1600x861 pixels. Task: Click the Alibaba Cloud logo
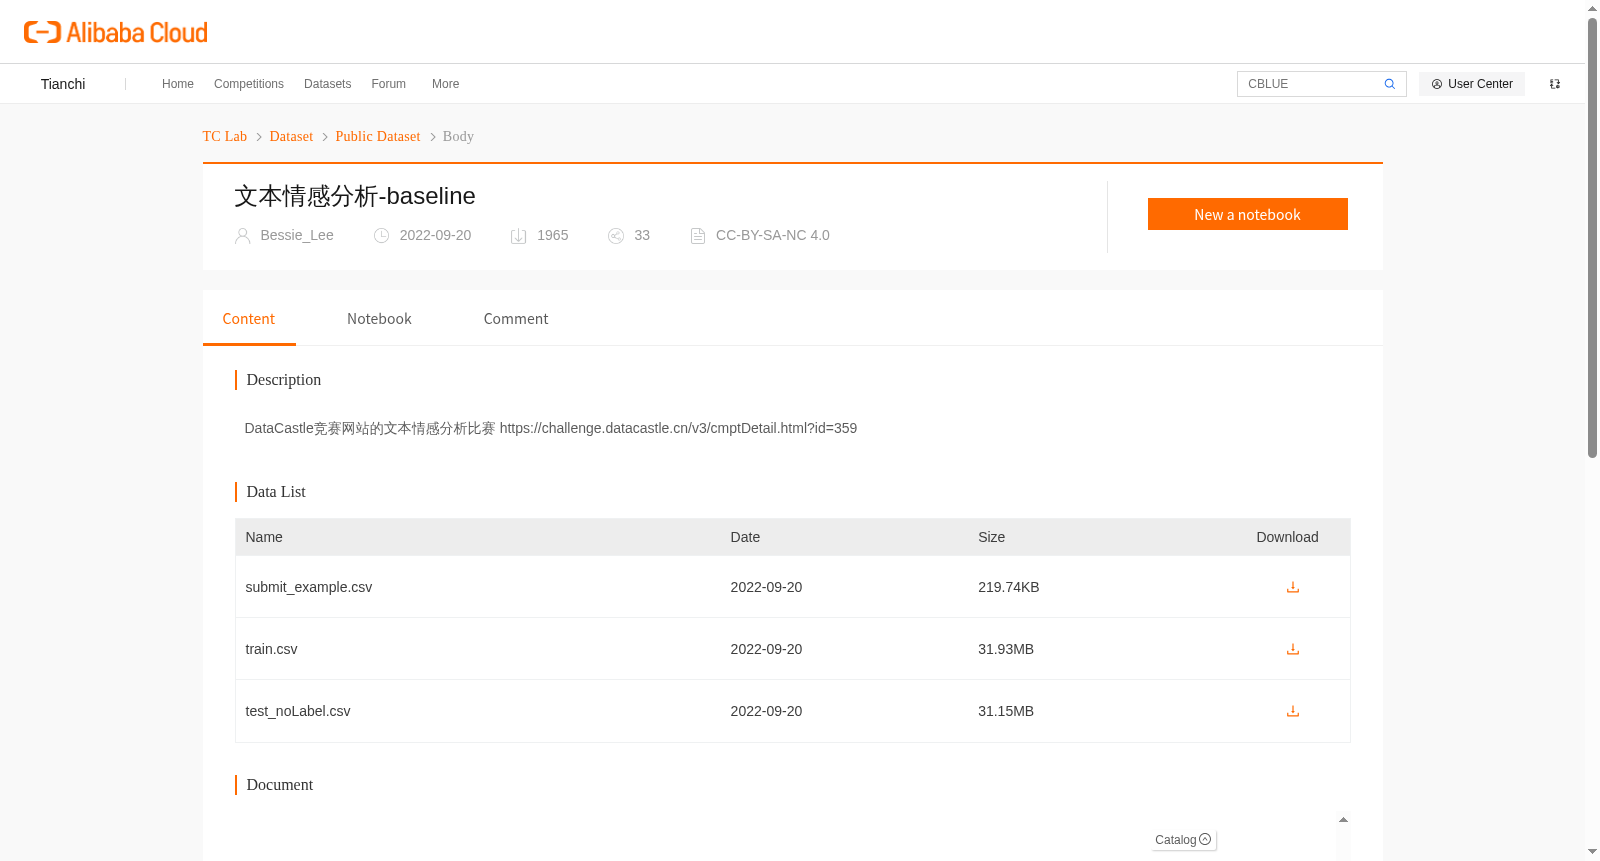pos(116,33)
